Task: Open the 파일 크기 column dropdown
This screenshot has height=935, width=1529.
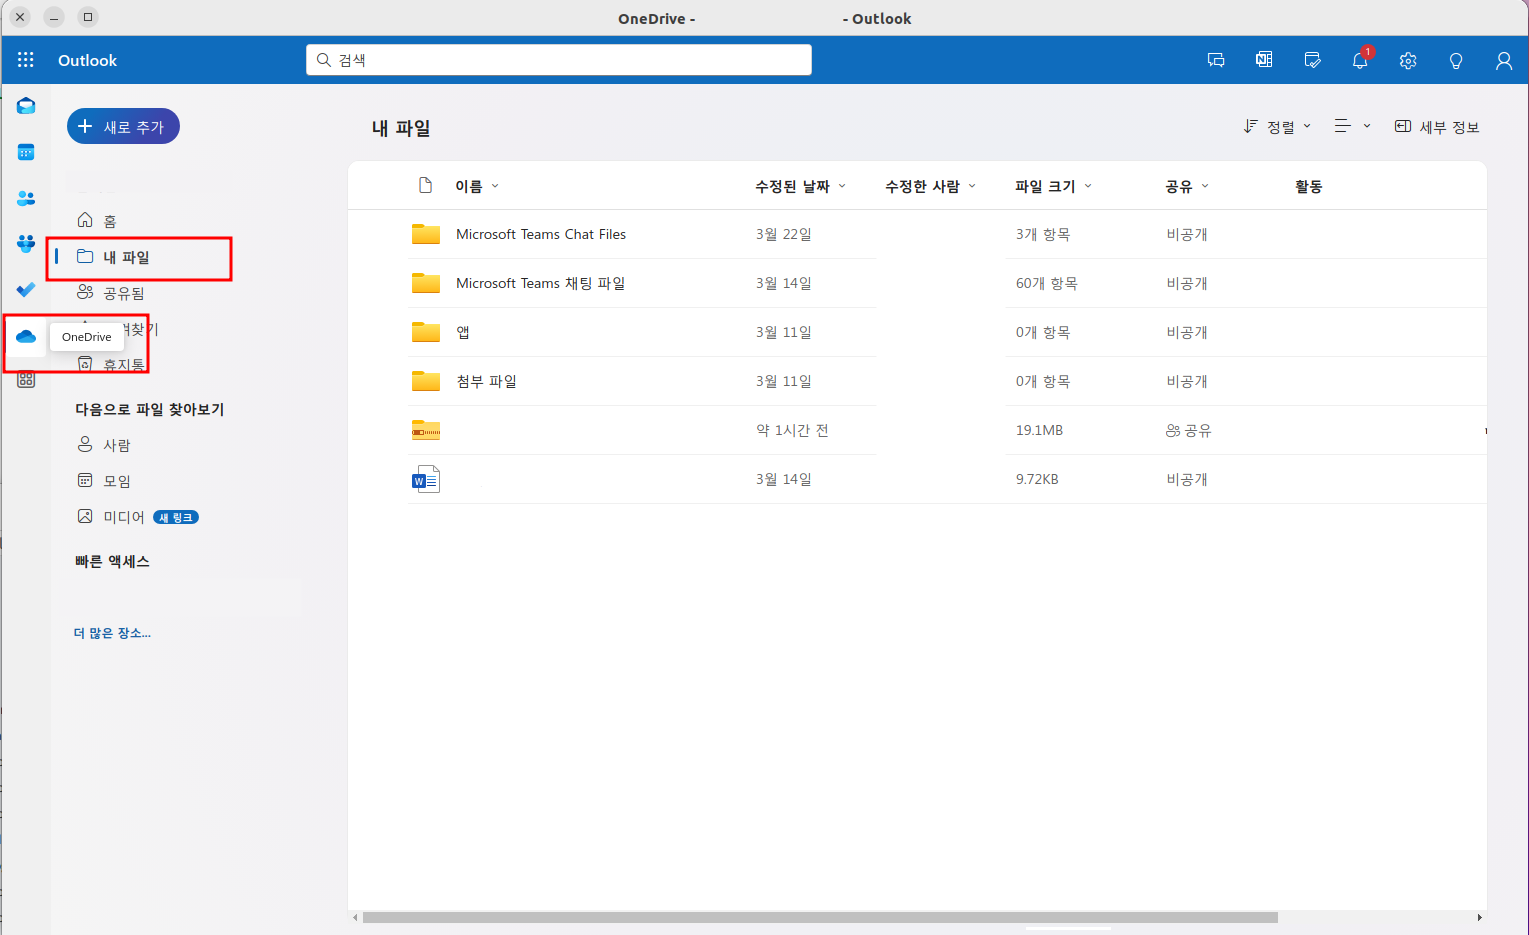Action: [1053, 186]
